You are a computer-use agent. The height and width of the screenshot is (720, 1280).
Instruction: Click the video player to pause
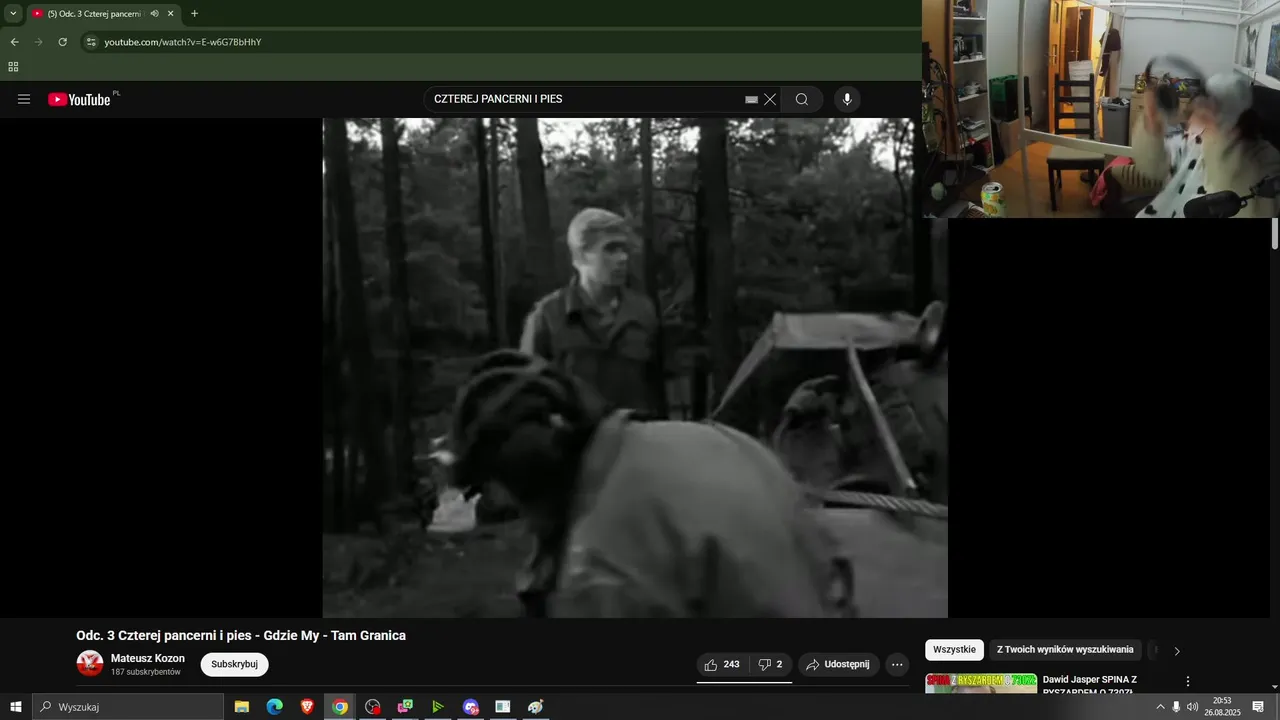(x=635, y=367)
